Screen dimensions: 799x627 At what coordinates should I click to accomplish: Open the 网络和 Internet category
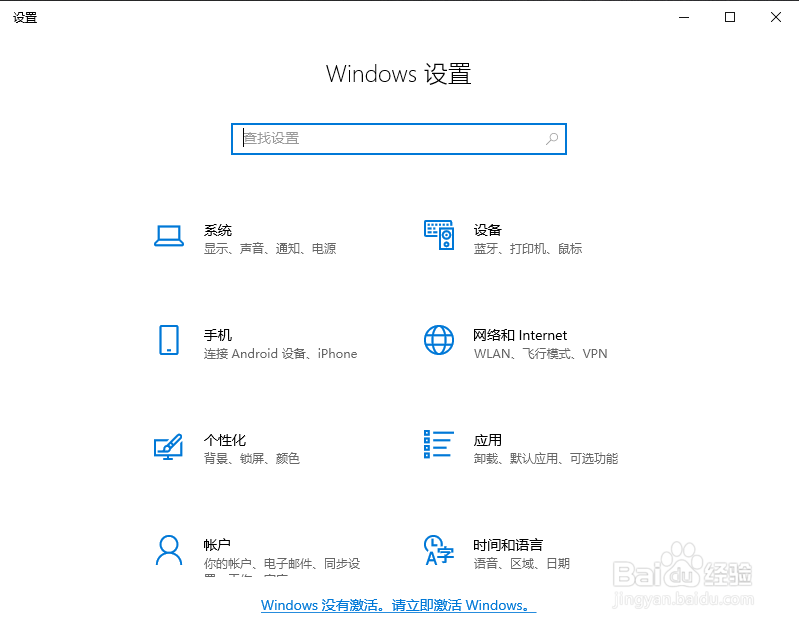pyautogui.click(x=520, y=335)
